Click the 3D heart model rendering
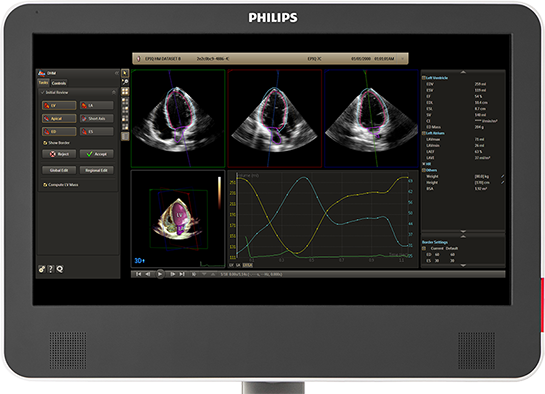 [178, 220]
